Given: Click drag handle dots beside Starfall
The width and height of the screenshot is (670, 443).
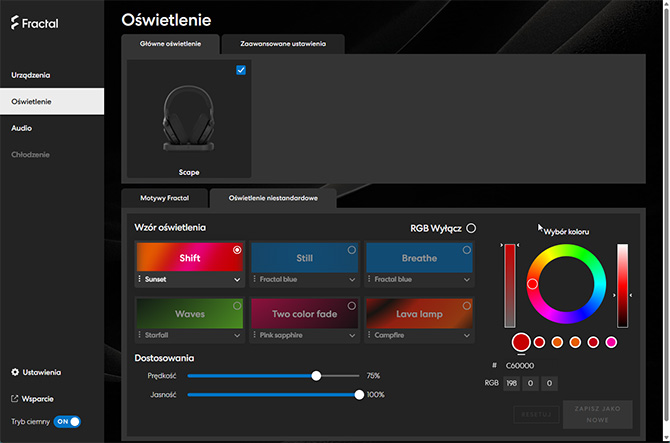Looking at the screenshot, I should 140,335.
